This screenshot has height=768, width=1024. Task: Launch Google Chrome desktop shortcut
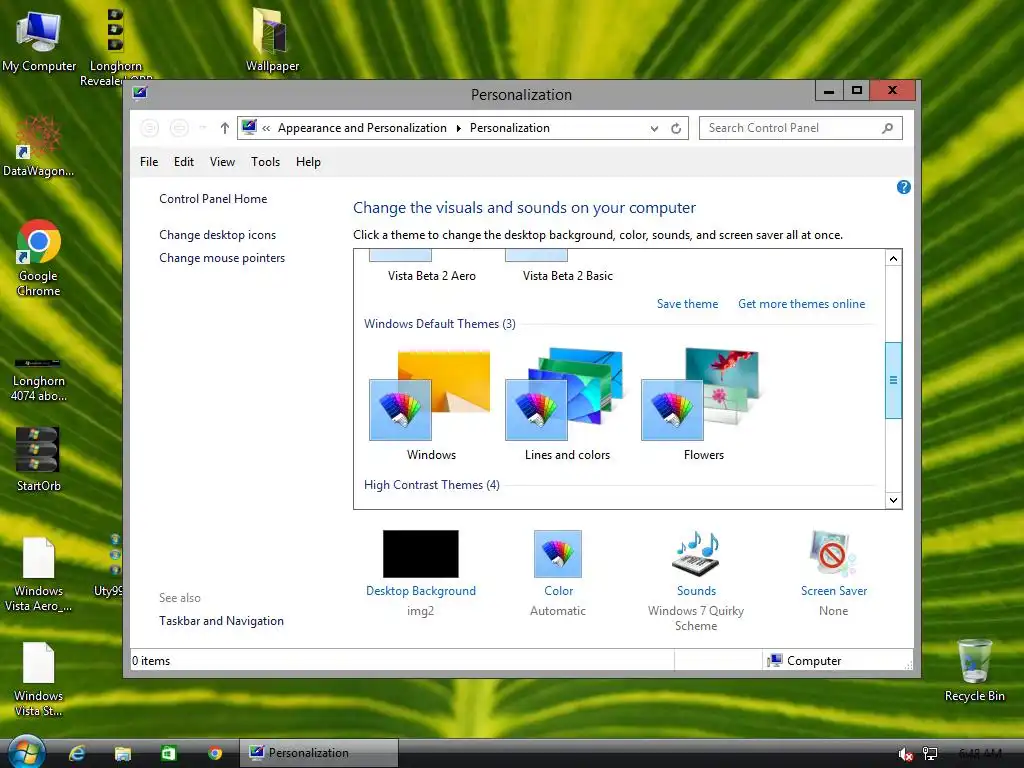[x=39, y=258]
